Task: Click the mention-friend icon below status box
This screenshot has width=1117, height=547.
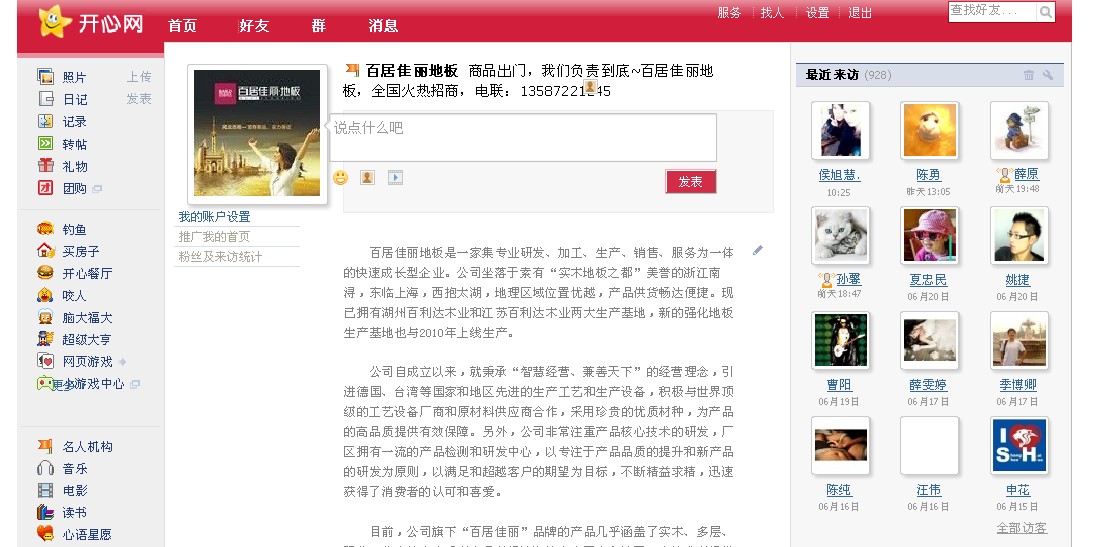Action: (x=367, y=177)
